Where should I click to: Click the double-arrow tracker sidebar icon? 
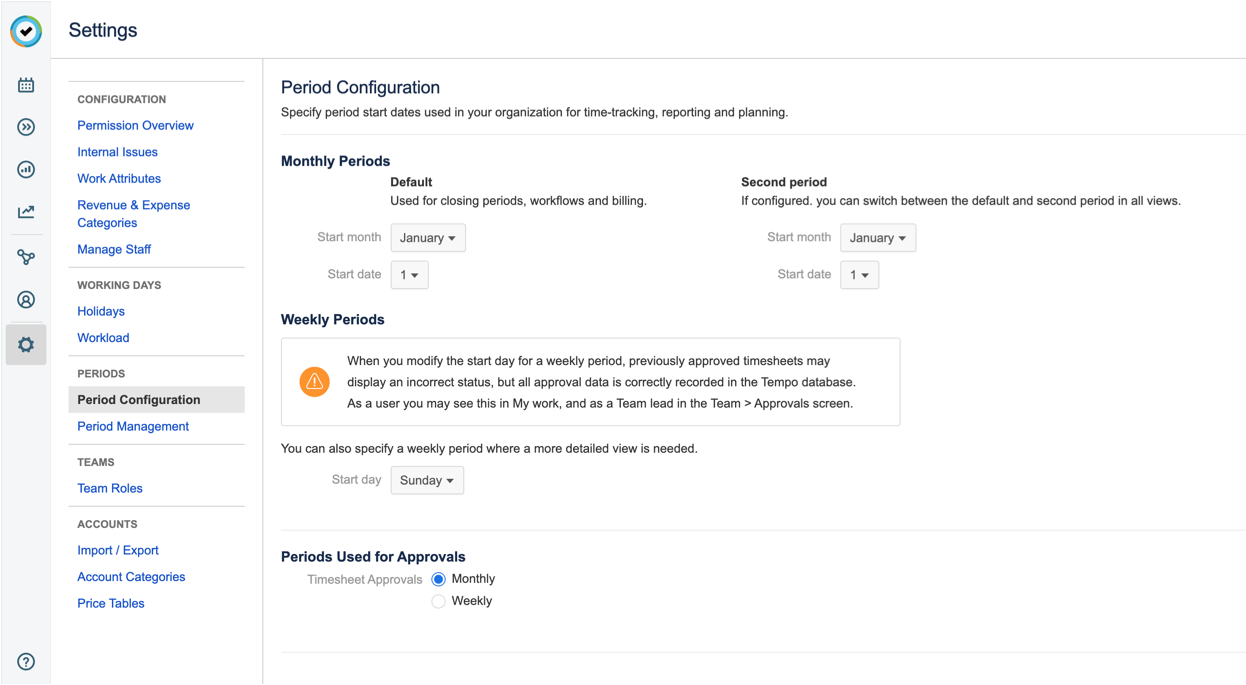pos(26,127)
